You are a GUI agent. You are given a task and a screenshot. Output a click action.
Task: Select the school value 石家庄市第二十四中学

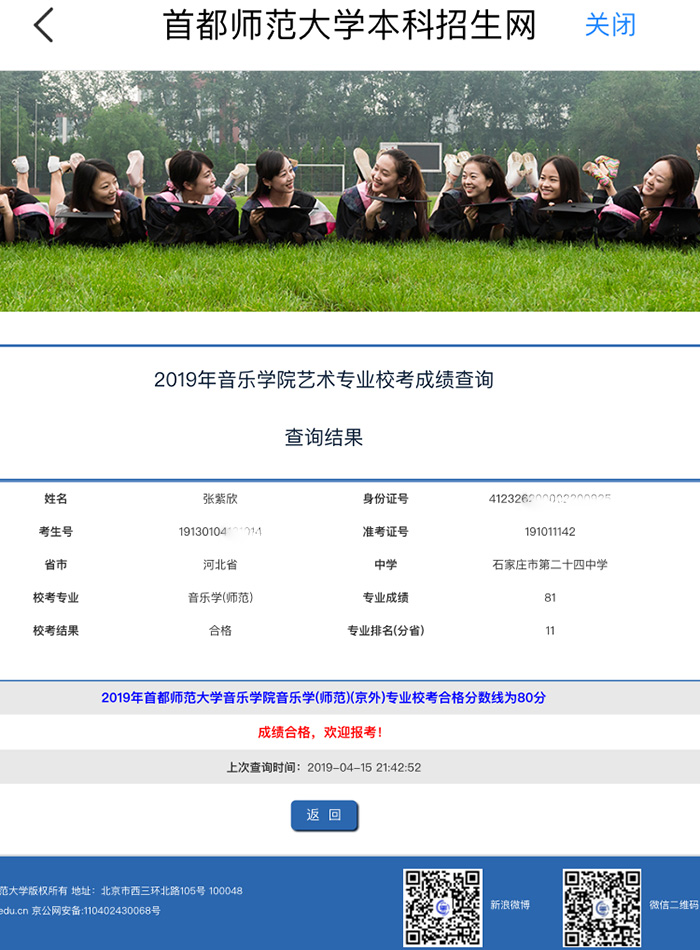[550, 564]
